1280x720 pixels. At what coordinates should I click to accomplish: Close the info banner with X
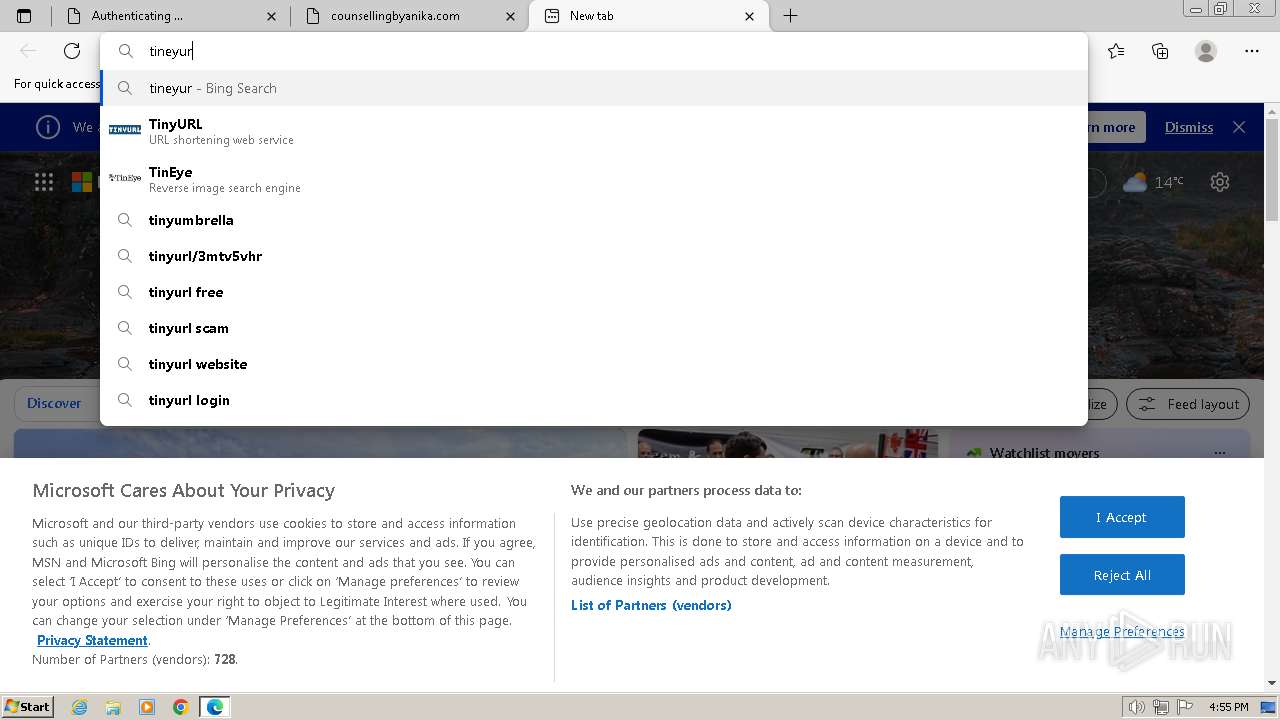click(x=1239, y=127)
